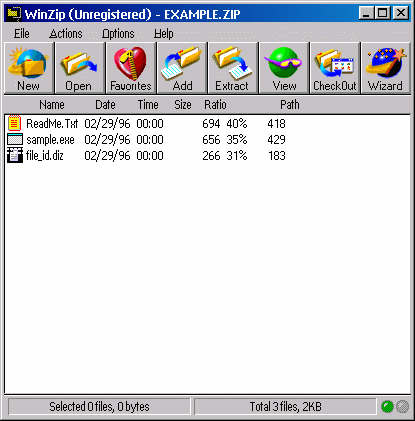Open an archive using the Open icon

point(80,68)
